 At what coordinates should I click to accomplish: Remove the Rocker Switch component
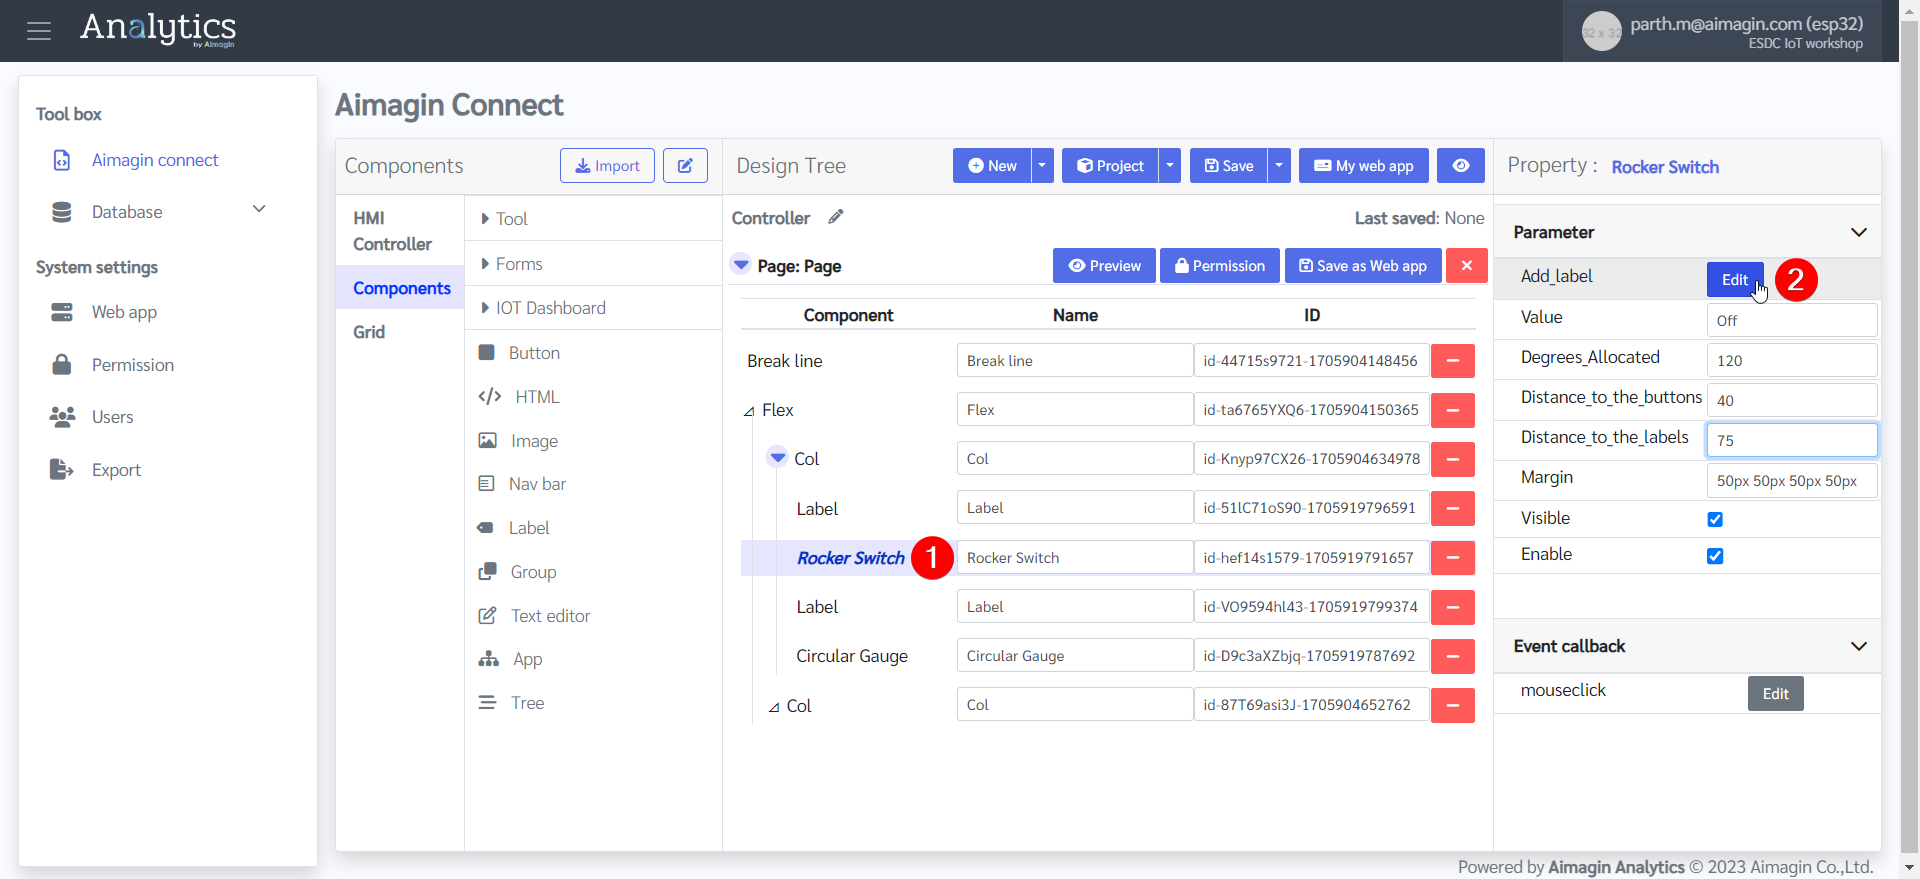1452,558
